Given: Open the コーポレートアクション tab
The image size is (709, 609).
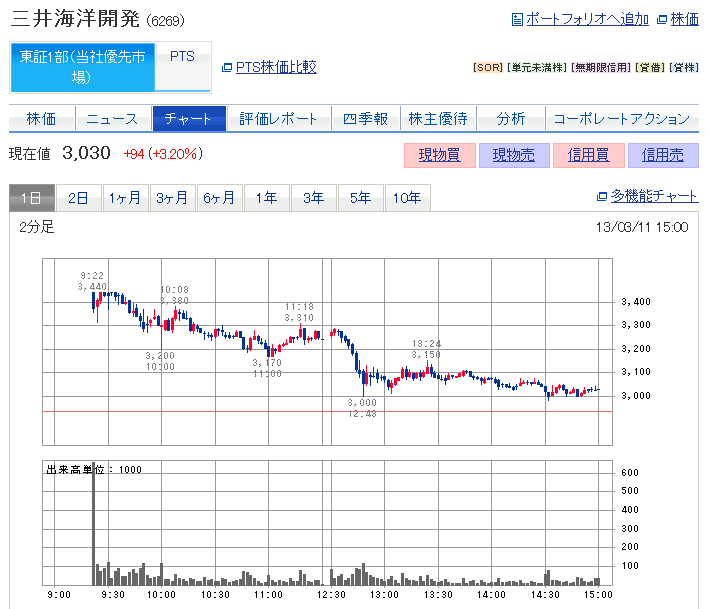Looking at the screenshot, I should coord(621,118).
